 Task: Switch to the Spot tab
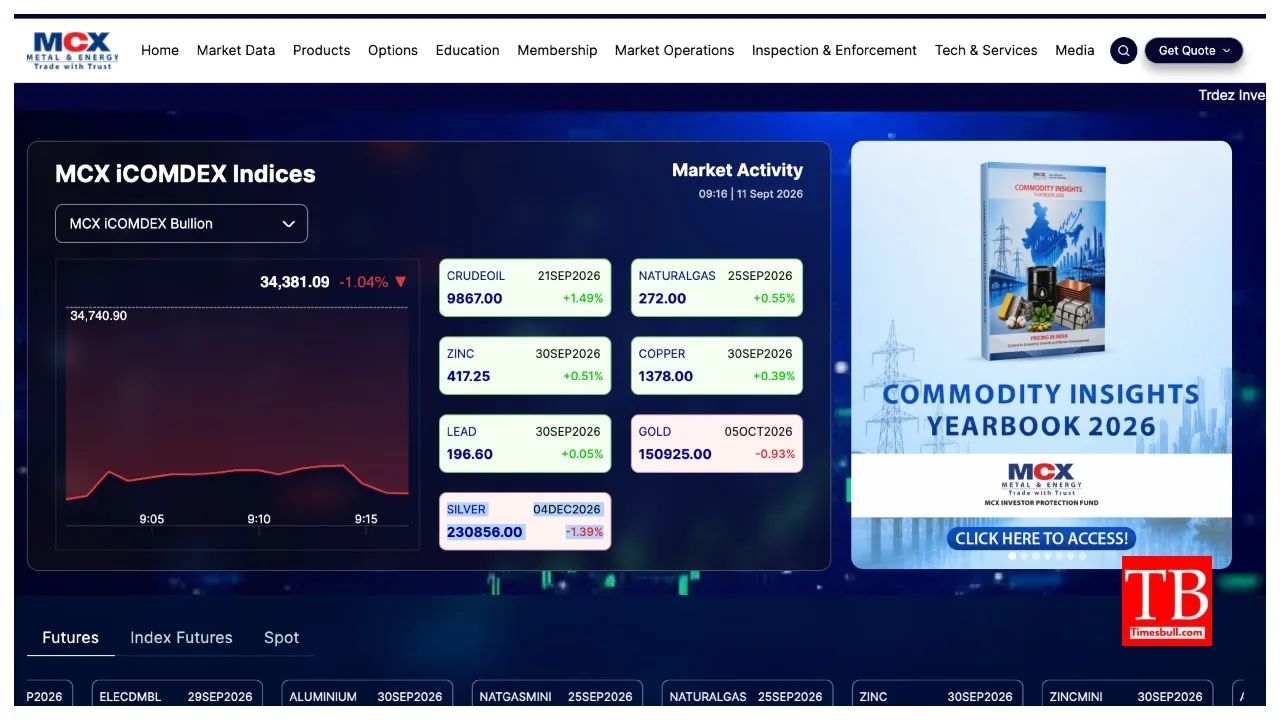[x=281, y=637]
